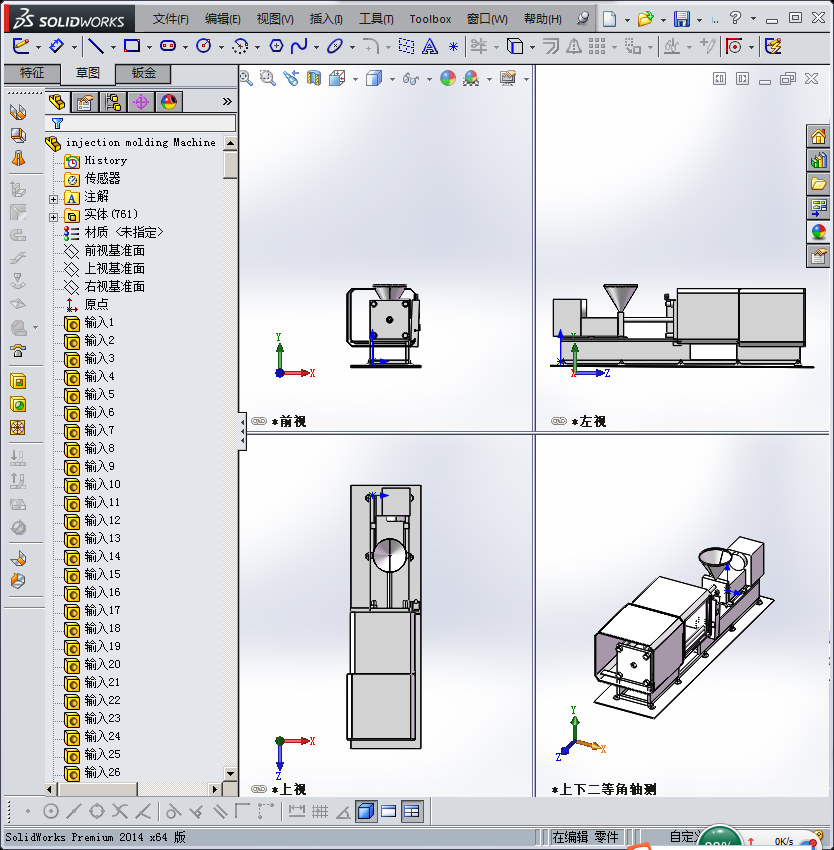This screenshot has width=834, height=850.
Task: Click the New document icon
Action: coord(610,19)
